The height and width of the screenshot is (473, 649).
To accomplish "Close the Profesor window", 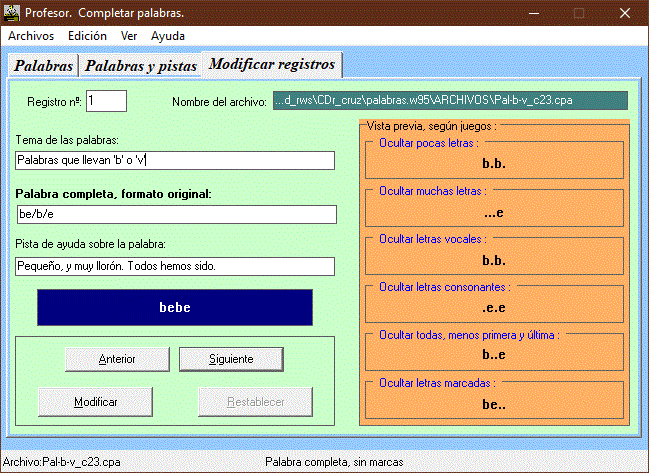I will (625, 13).
